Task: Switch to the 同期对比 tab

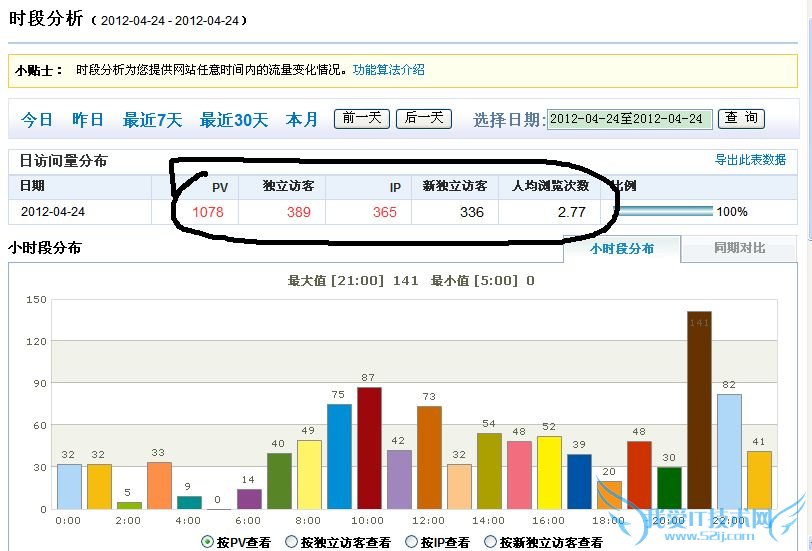Action: 739,248
